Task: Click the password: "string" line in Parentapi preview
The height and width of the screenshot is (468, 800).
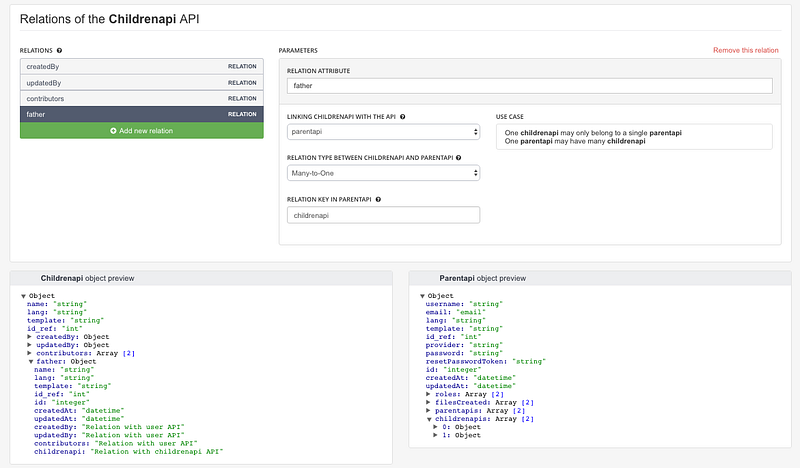Action: (x=464, y=353)
